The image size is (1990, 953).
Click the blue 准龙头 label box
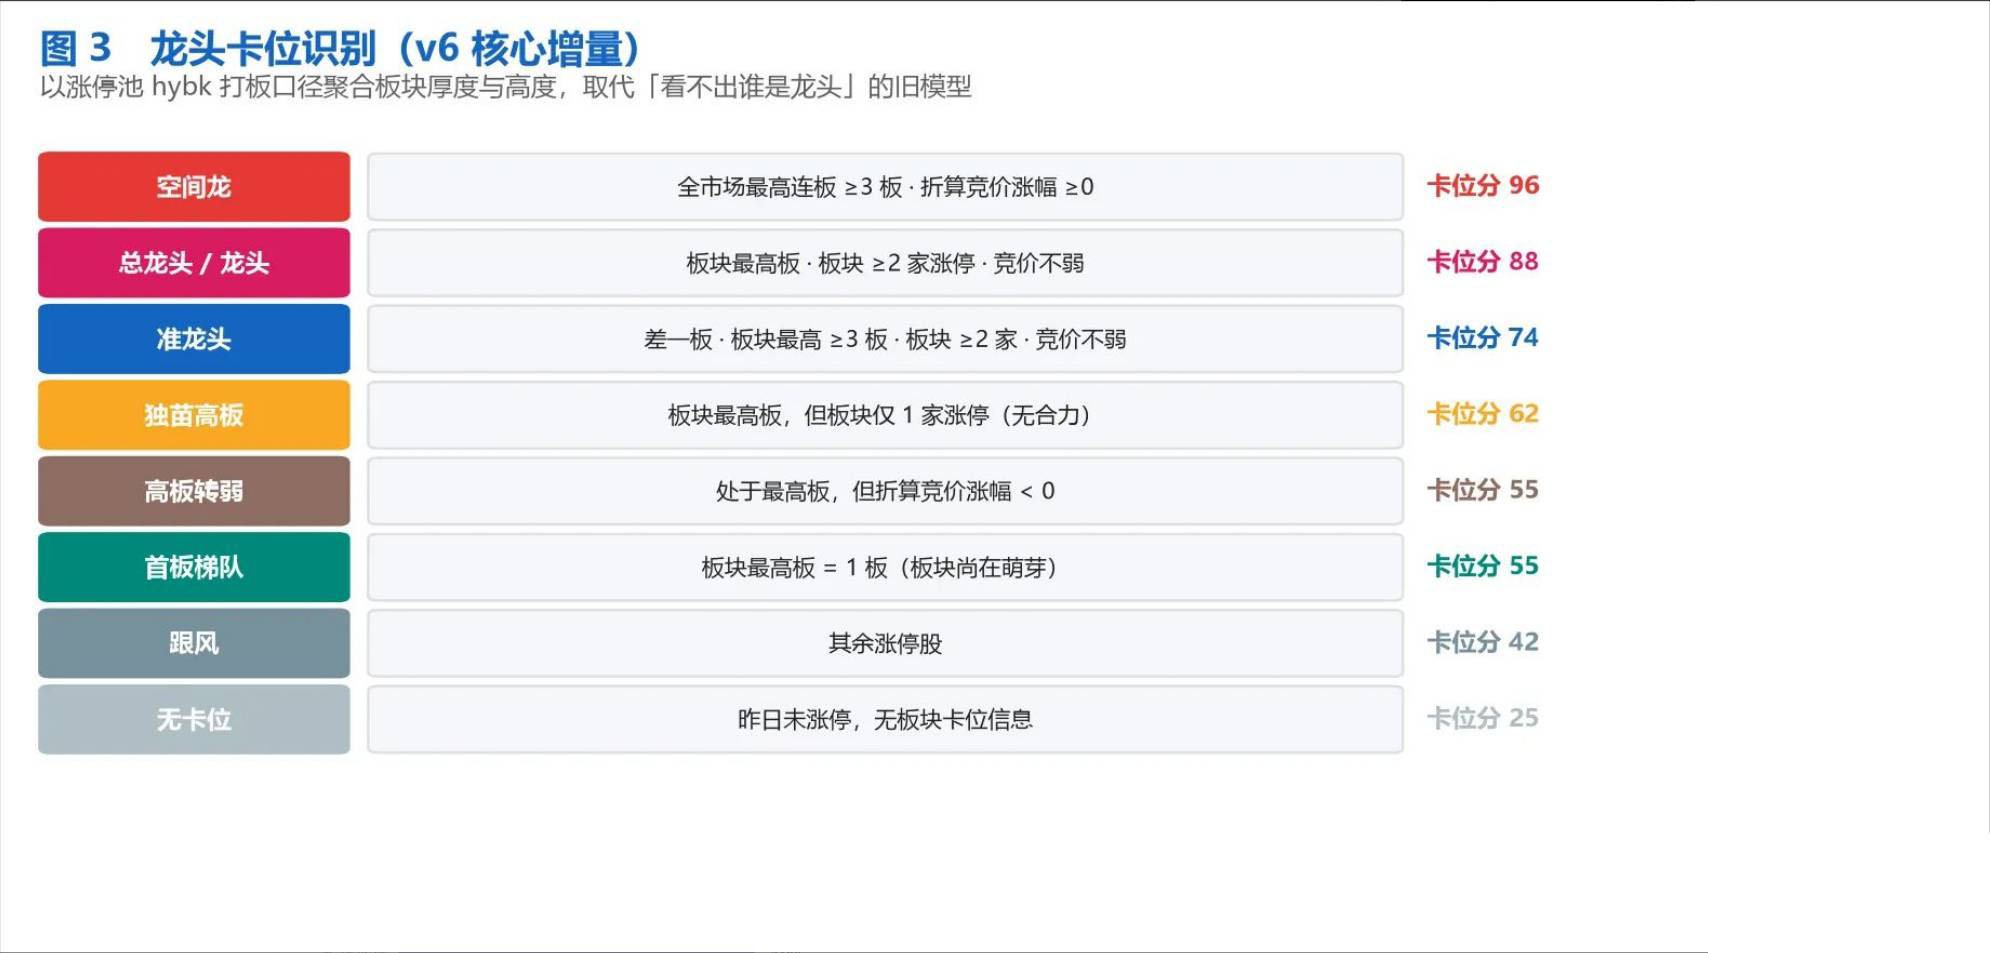click(194, 339)
